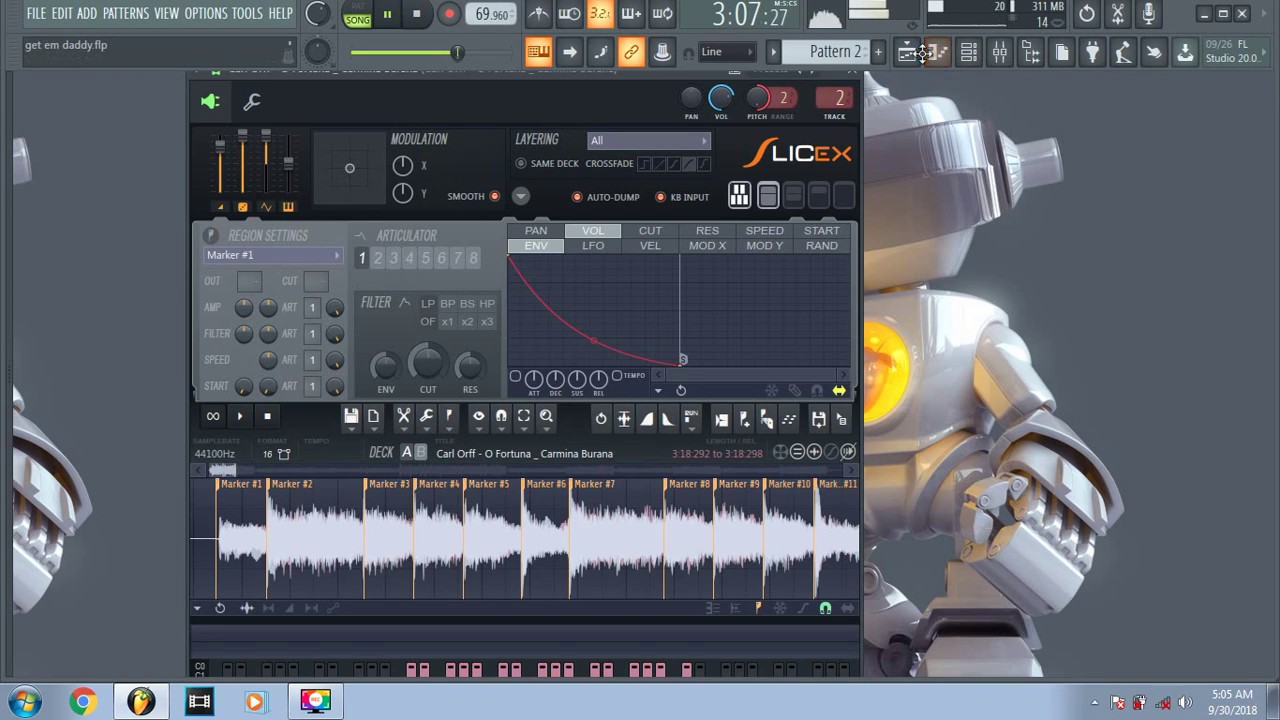This screenshot has height=720, width=1280.
Task: Click the microphone record icon at top right
Action: (1148, 14)
